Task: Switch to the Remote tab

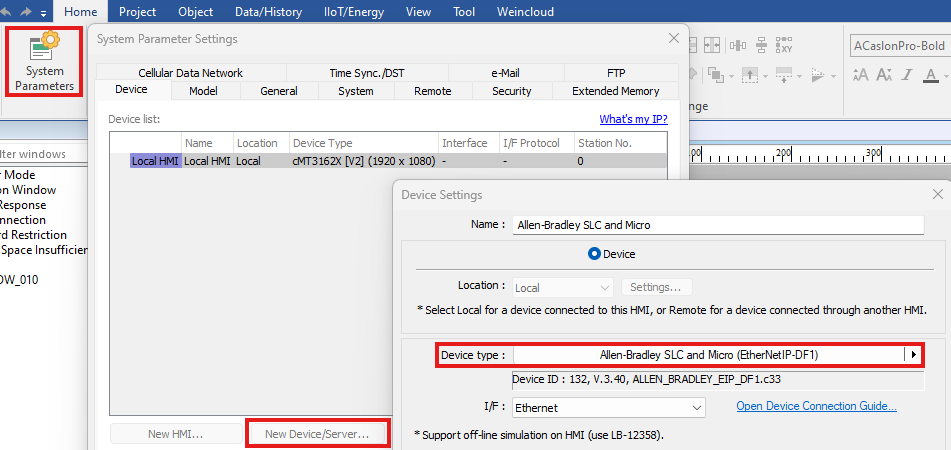Action: pyautogui.click(x=432, y=91)
